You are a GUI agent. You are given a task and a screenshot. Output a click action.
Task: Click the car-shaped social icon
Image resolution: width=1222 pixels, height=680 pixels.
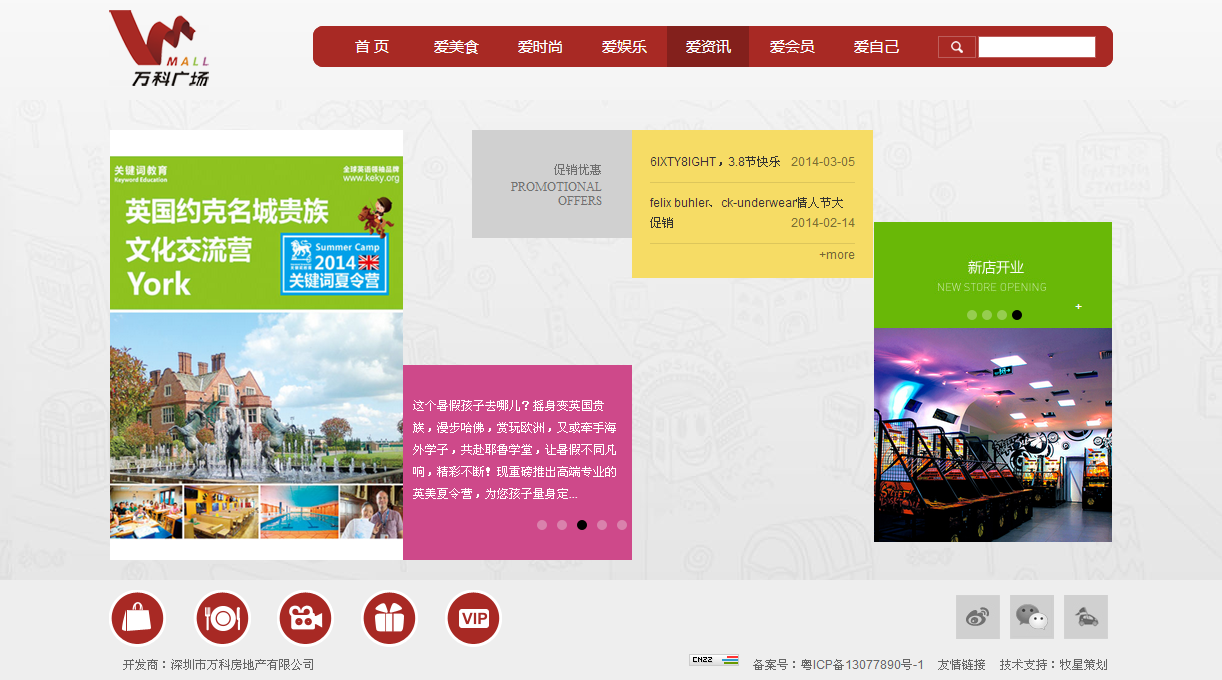tap(1086, 617)
